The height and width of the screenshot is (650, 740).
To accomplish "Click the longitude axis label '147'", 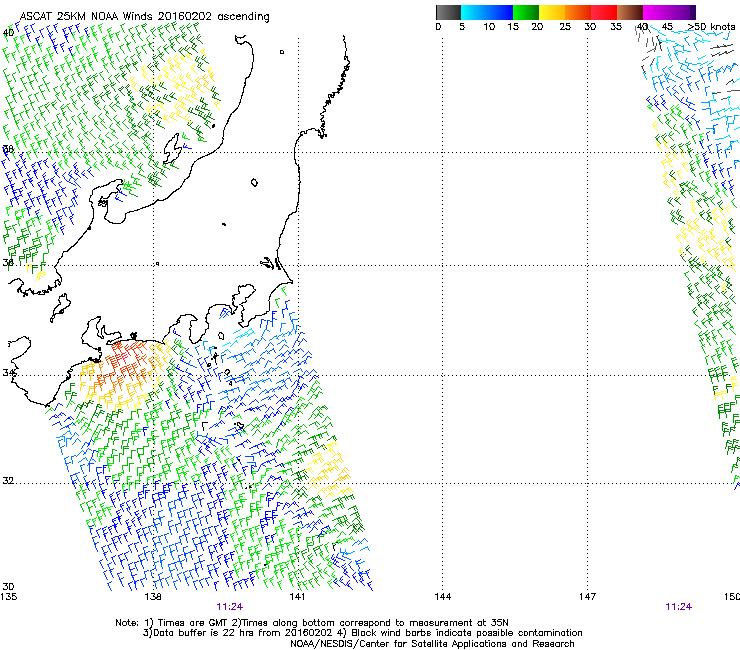I will click(x=588, y=597).
